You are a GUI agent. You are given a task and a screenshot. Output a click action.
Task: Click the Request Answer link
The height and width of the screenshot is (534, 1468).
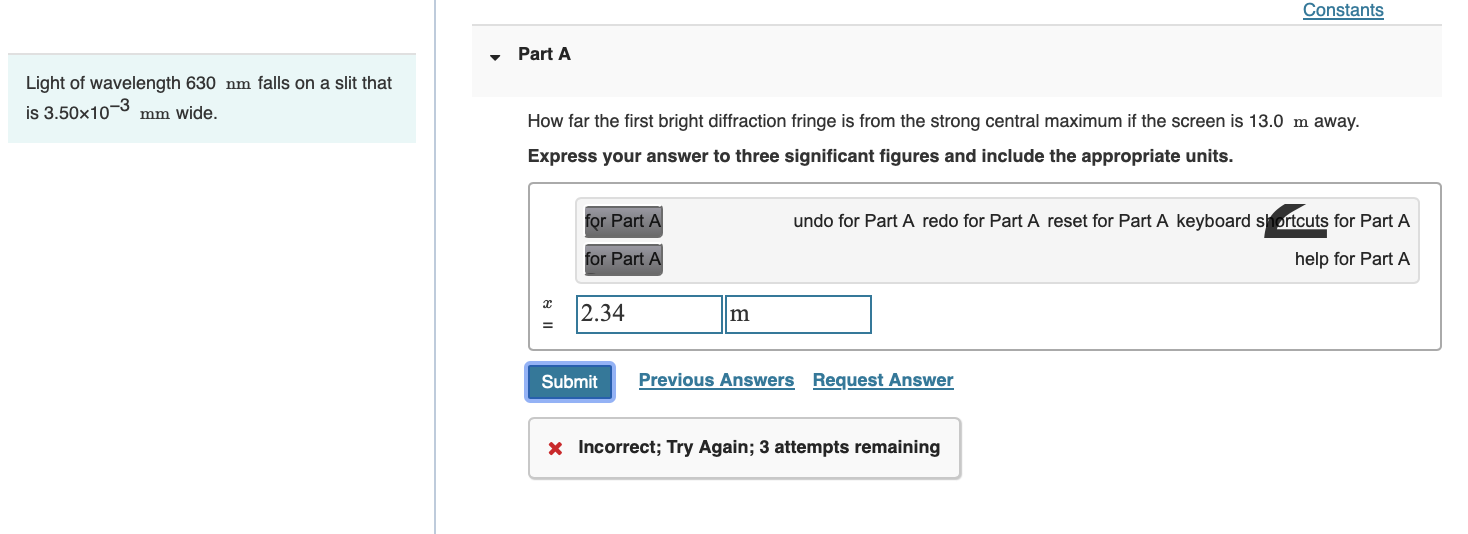click(x=882, y=380)
